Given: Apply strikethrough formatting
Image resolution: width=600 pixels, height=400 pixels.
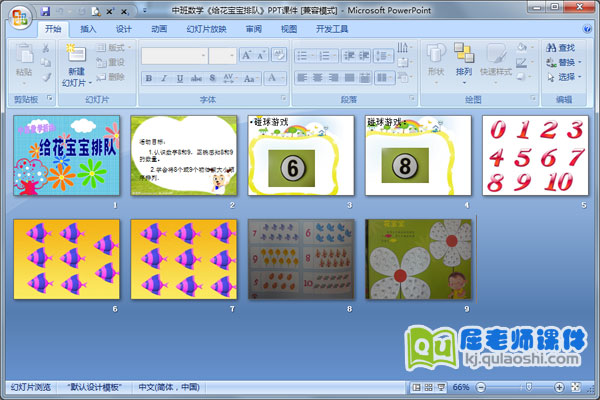Looking at the screenshot, I should 196,78.
